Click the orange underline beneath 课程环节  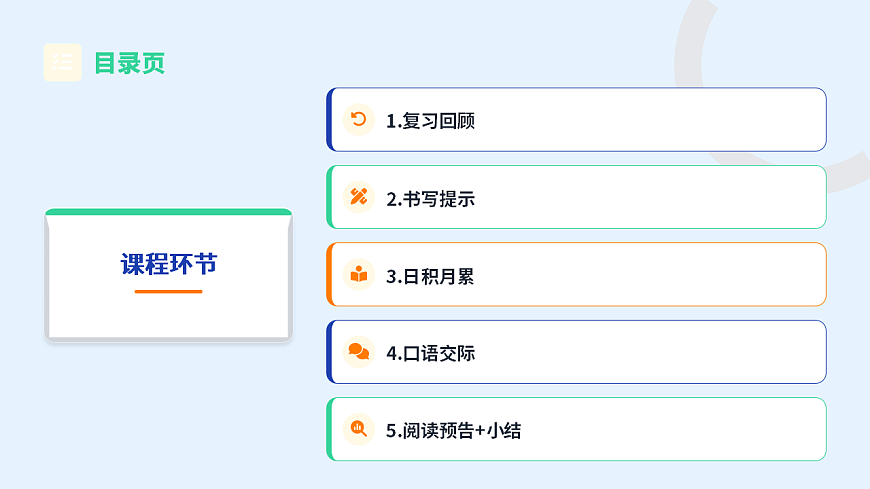click(169, 291)
